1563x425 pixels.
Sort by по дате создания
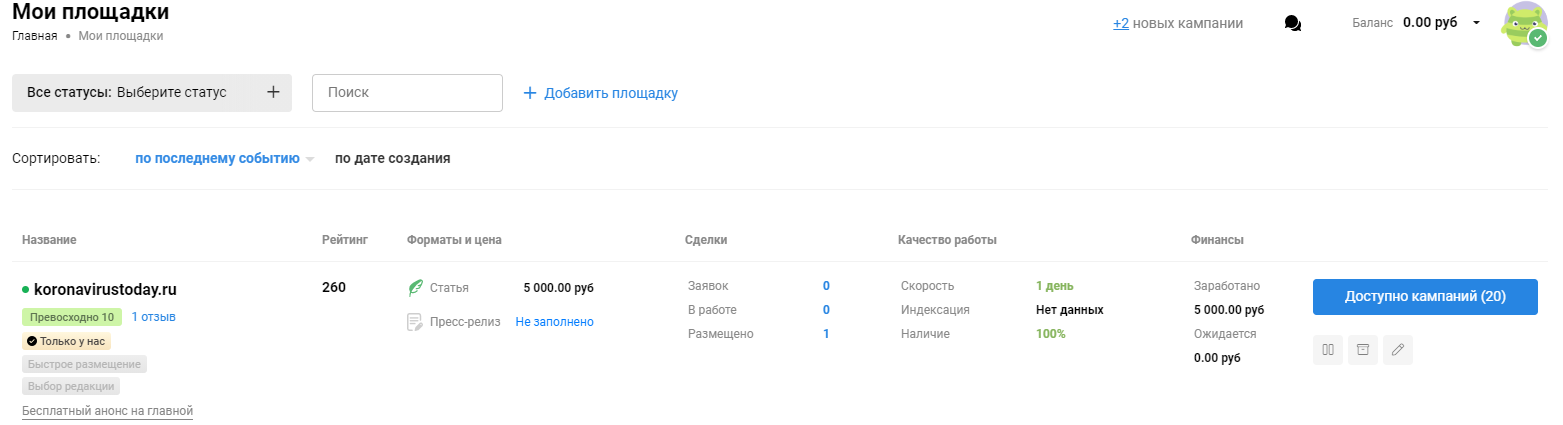(x=392, y=158)
